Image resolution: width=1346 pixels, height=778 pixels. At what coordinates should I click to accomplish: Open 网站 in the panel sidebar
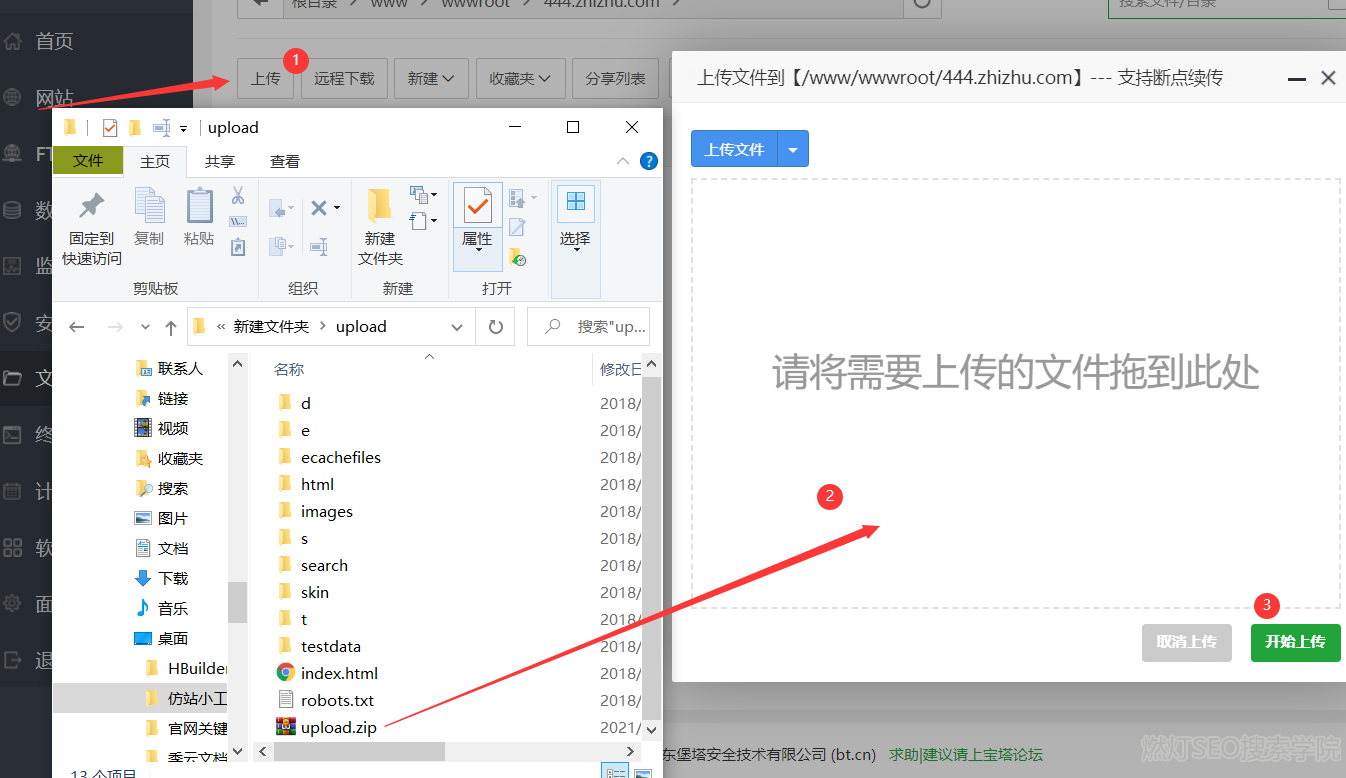click(x=54, y=98)
